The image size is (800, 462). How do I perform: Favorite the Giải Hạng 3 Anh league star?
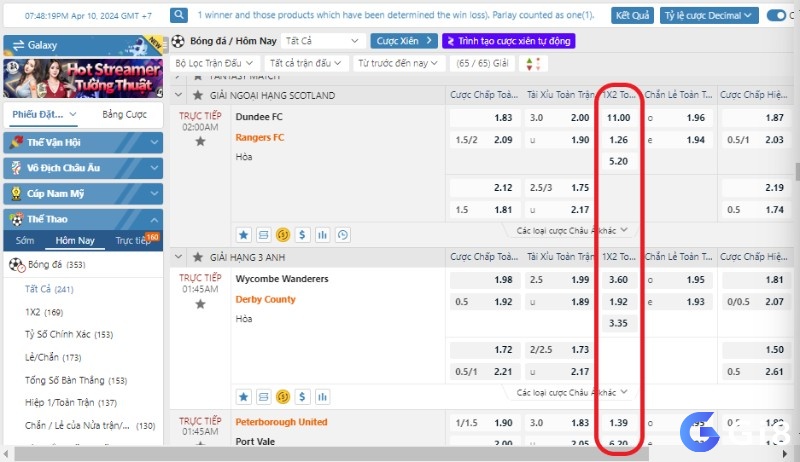197,258
